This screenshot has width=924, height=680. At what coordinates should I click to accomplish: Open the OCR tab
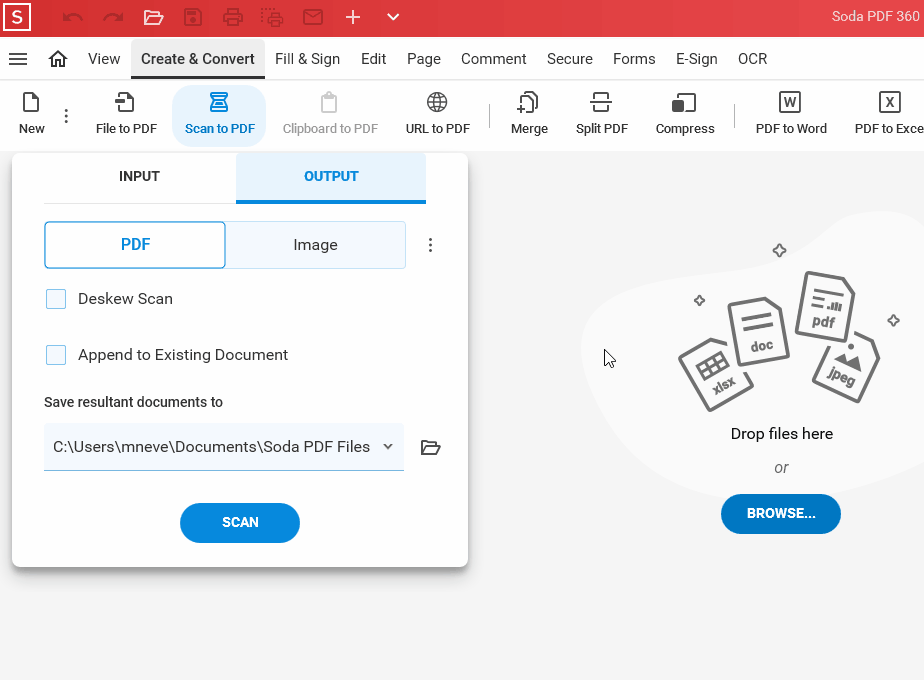click(753, 59)
